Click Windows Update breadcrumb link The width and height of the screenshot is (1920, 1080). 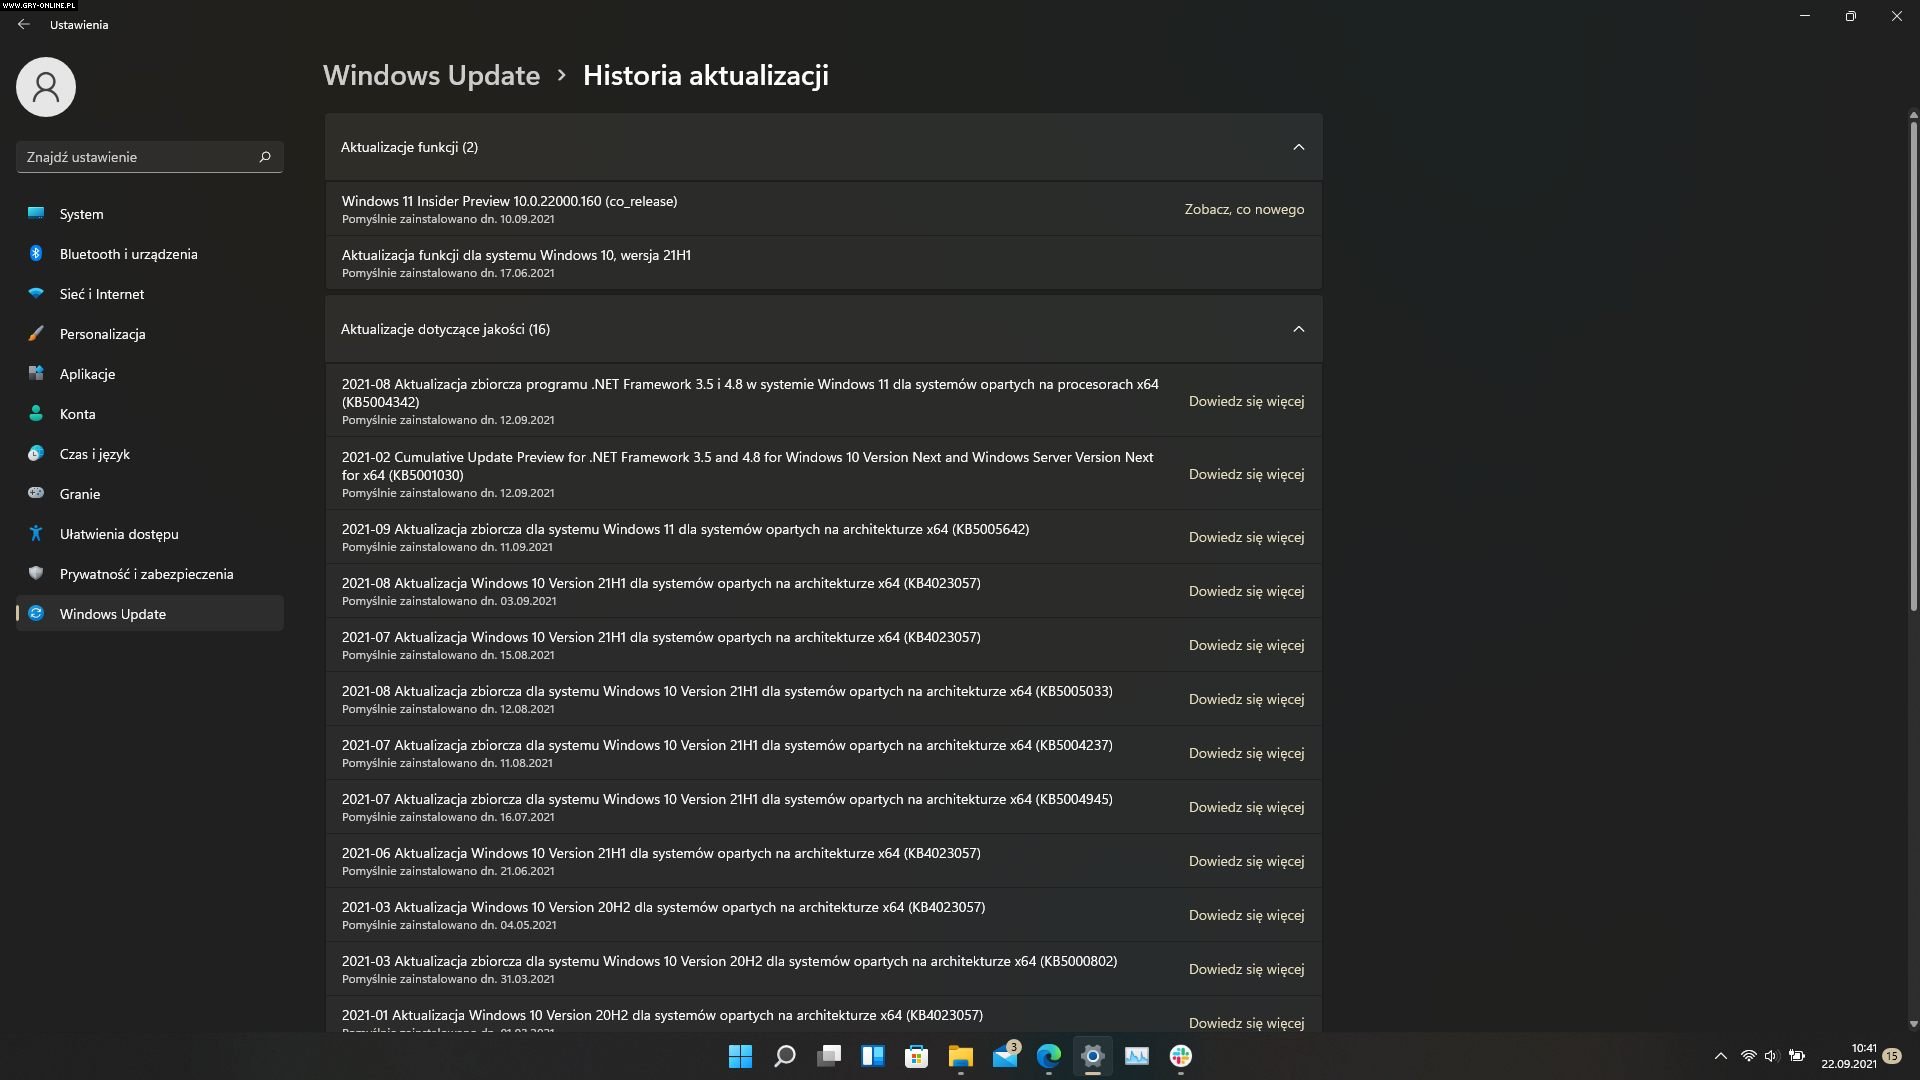pyautogui.click(x=431, y=75)
